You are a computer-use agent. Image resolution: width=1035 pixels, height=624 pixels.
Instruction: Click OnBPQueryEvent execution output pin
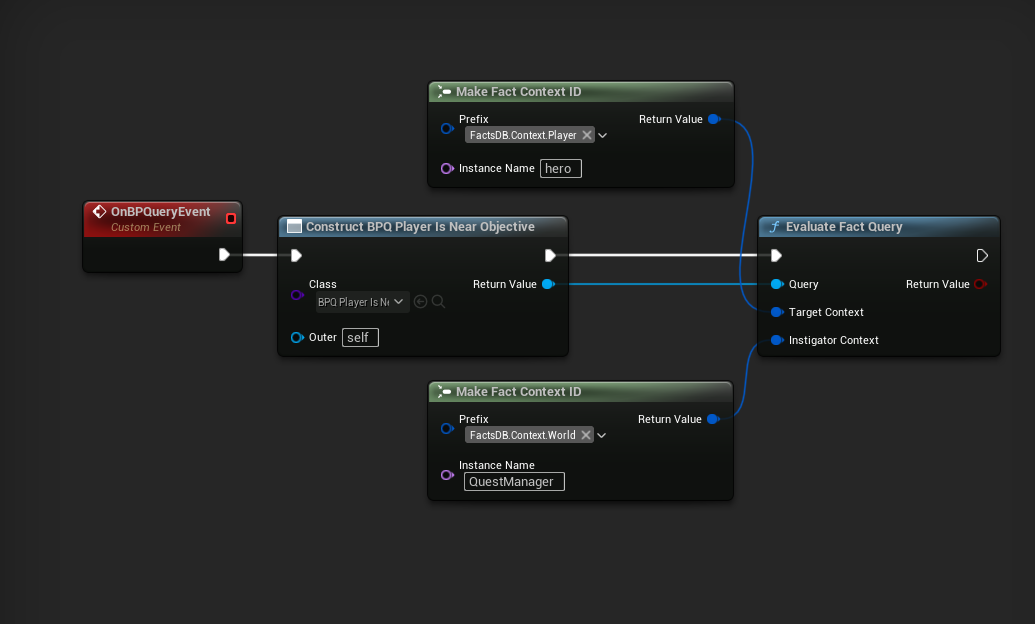point(224,255)
